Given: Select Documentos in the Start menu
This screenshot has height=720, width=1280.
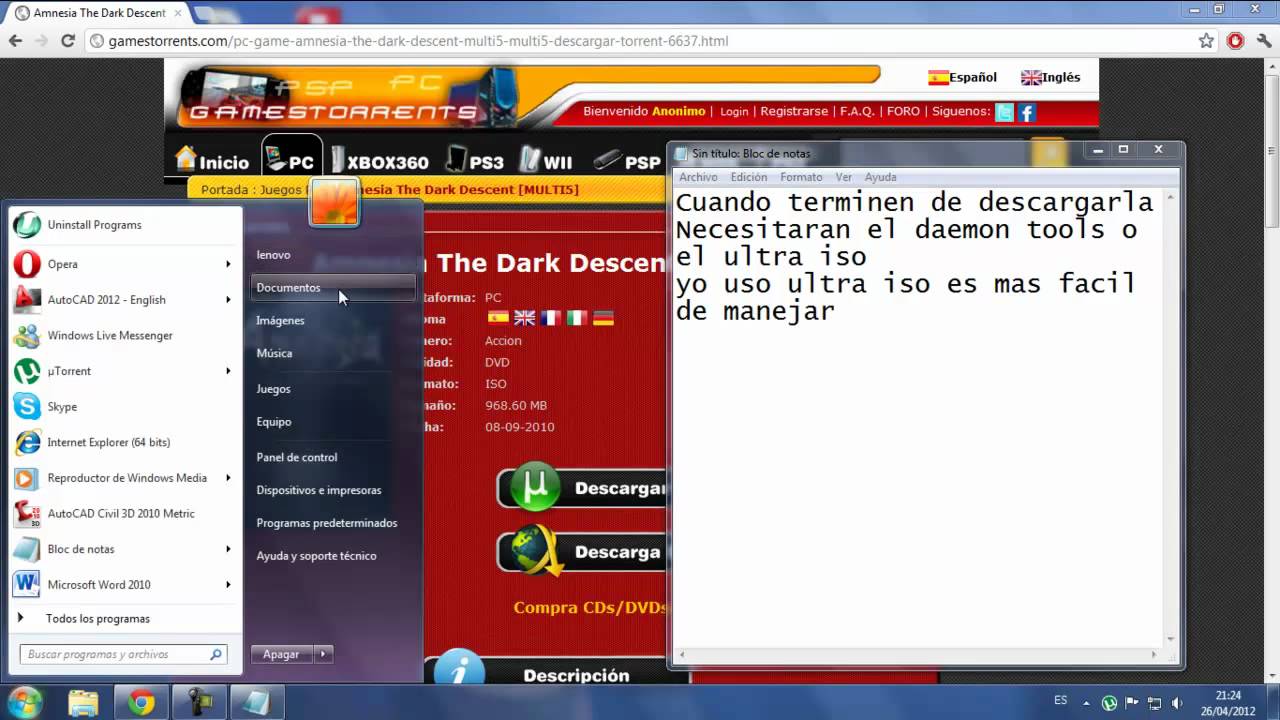Looking at the screenshot, I should [x=333, y=288].
